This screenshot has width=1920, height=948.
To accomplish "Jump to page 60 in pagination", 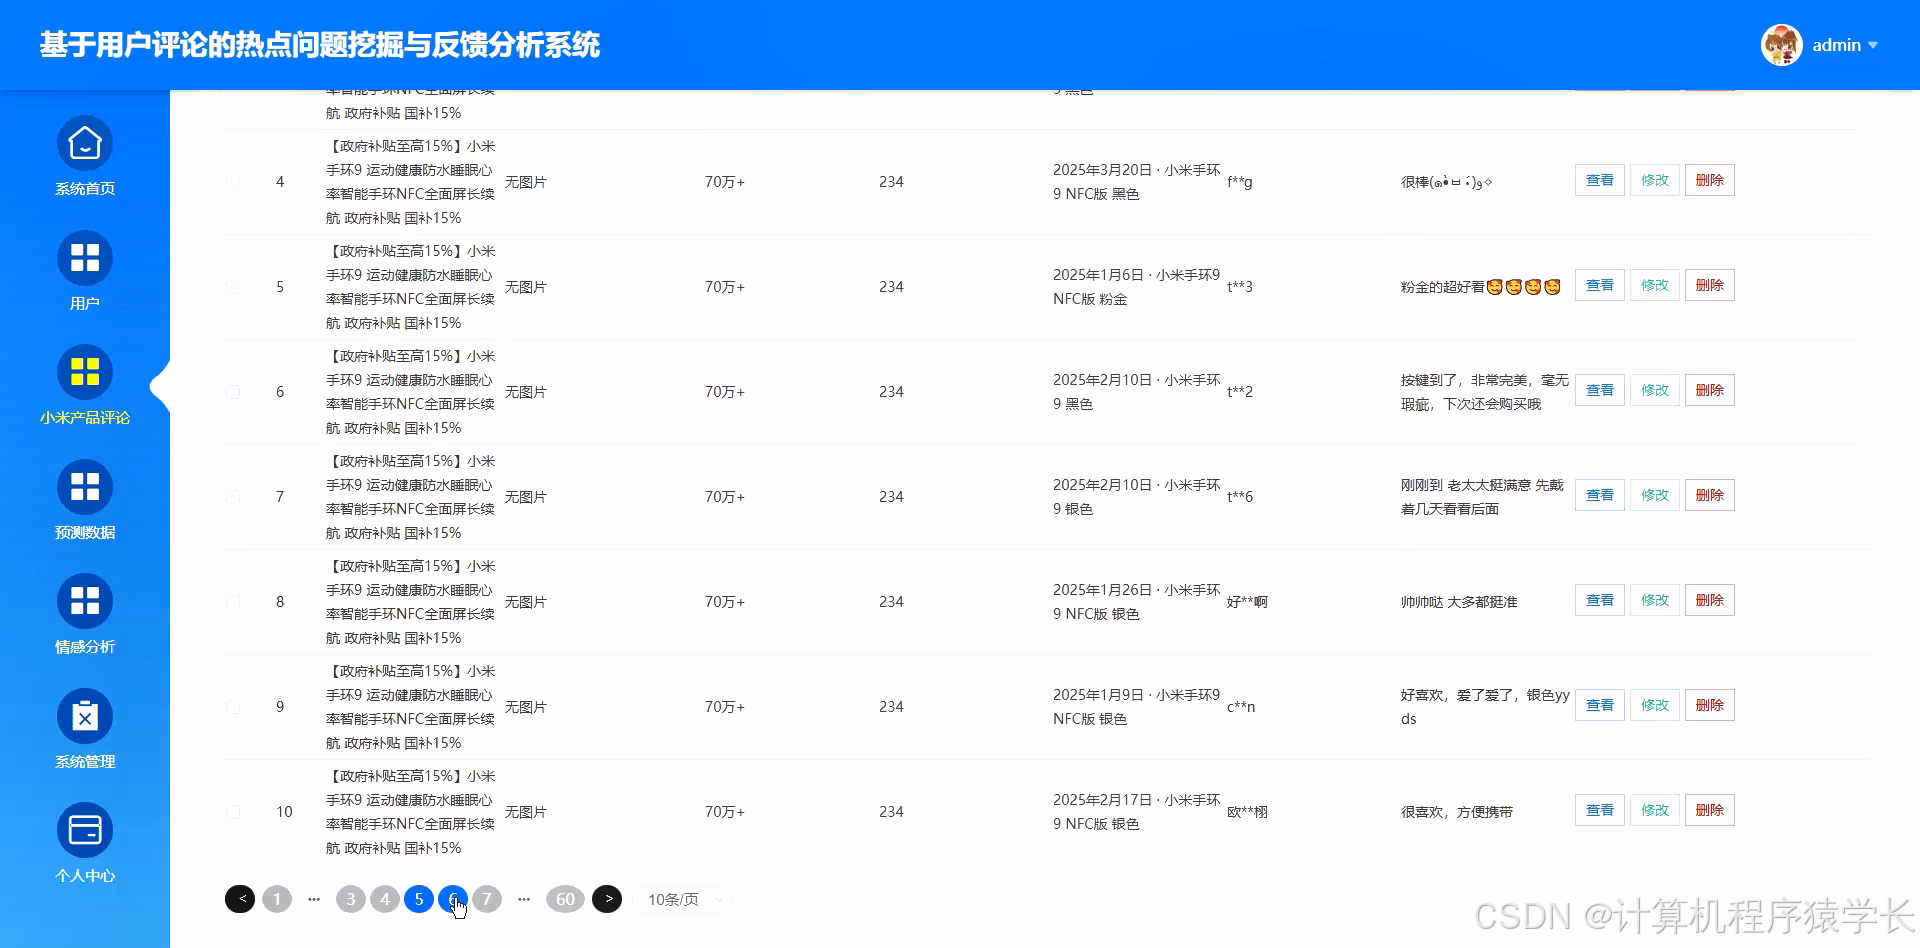I will [565, 899].
